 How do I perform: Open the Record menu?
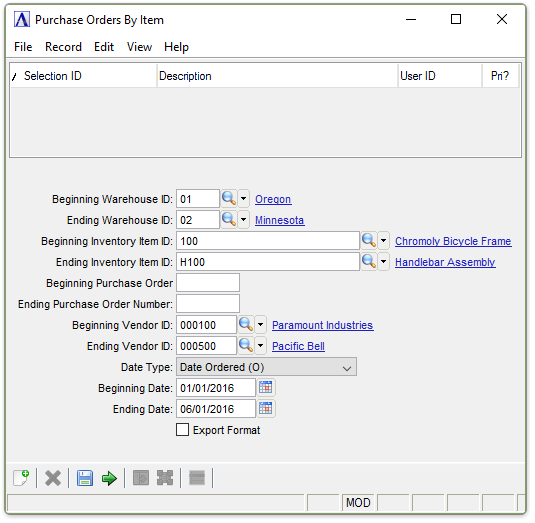tap(63, 47)
